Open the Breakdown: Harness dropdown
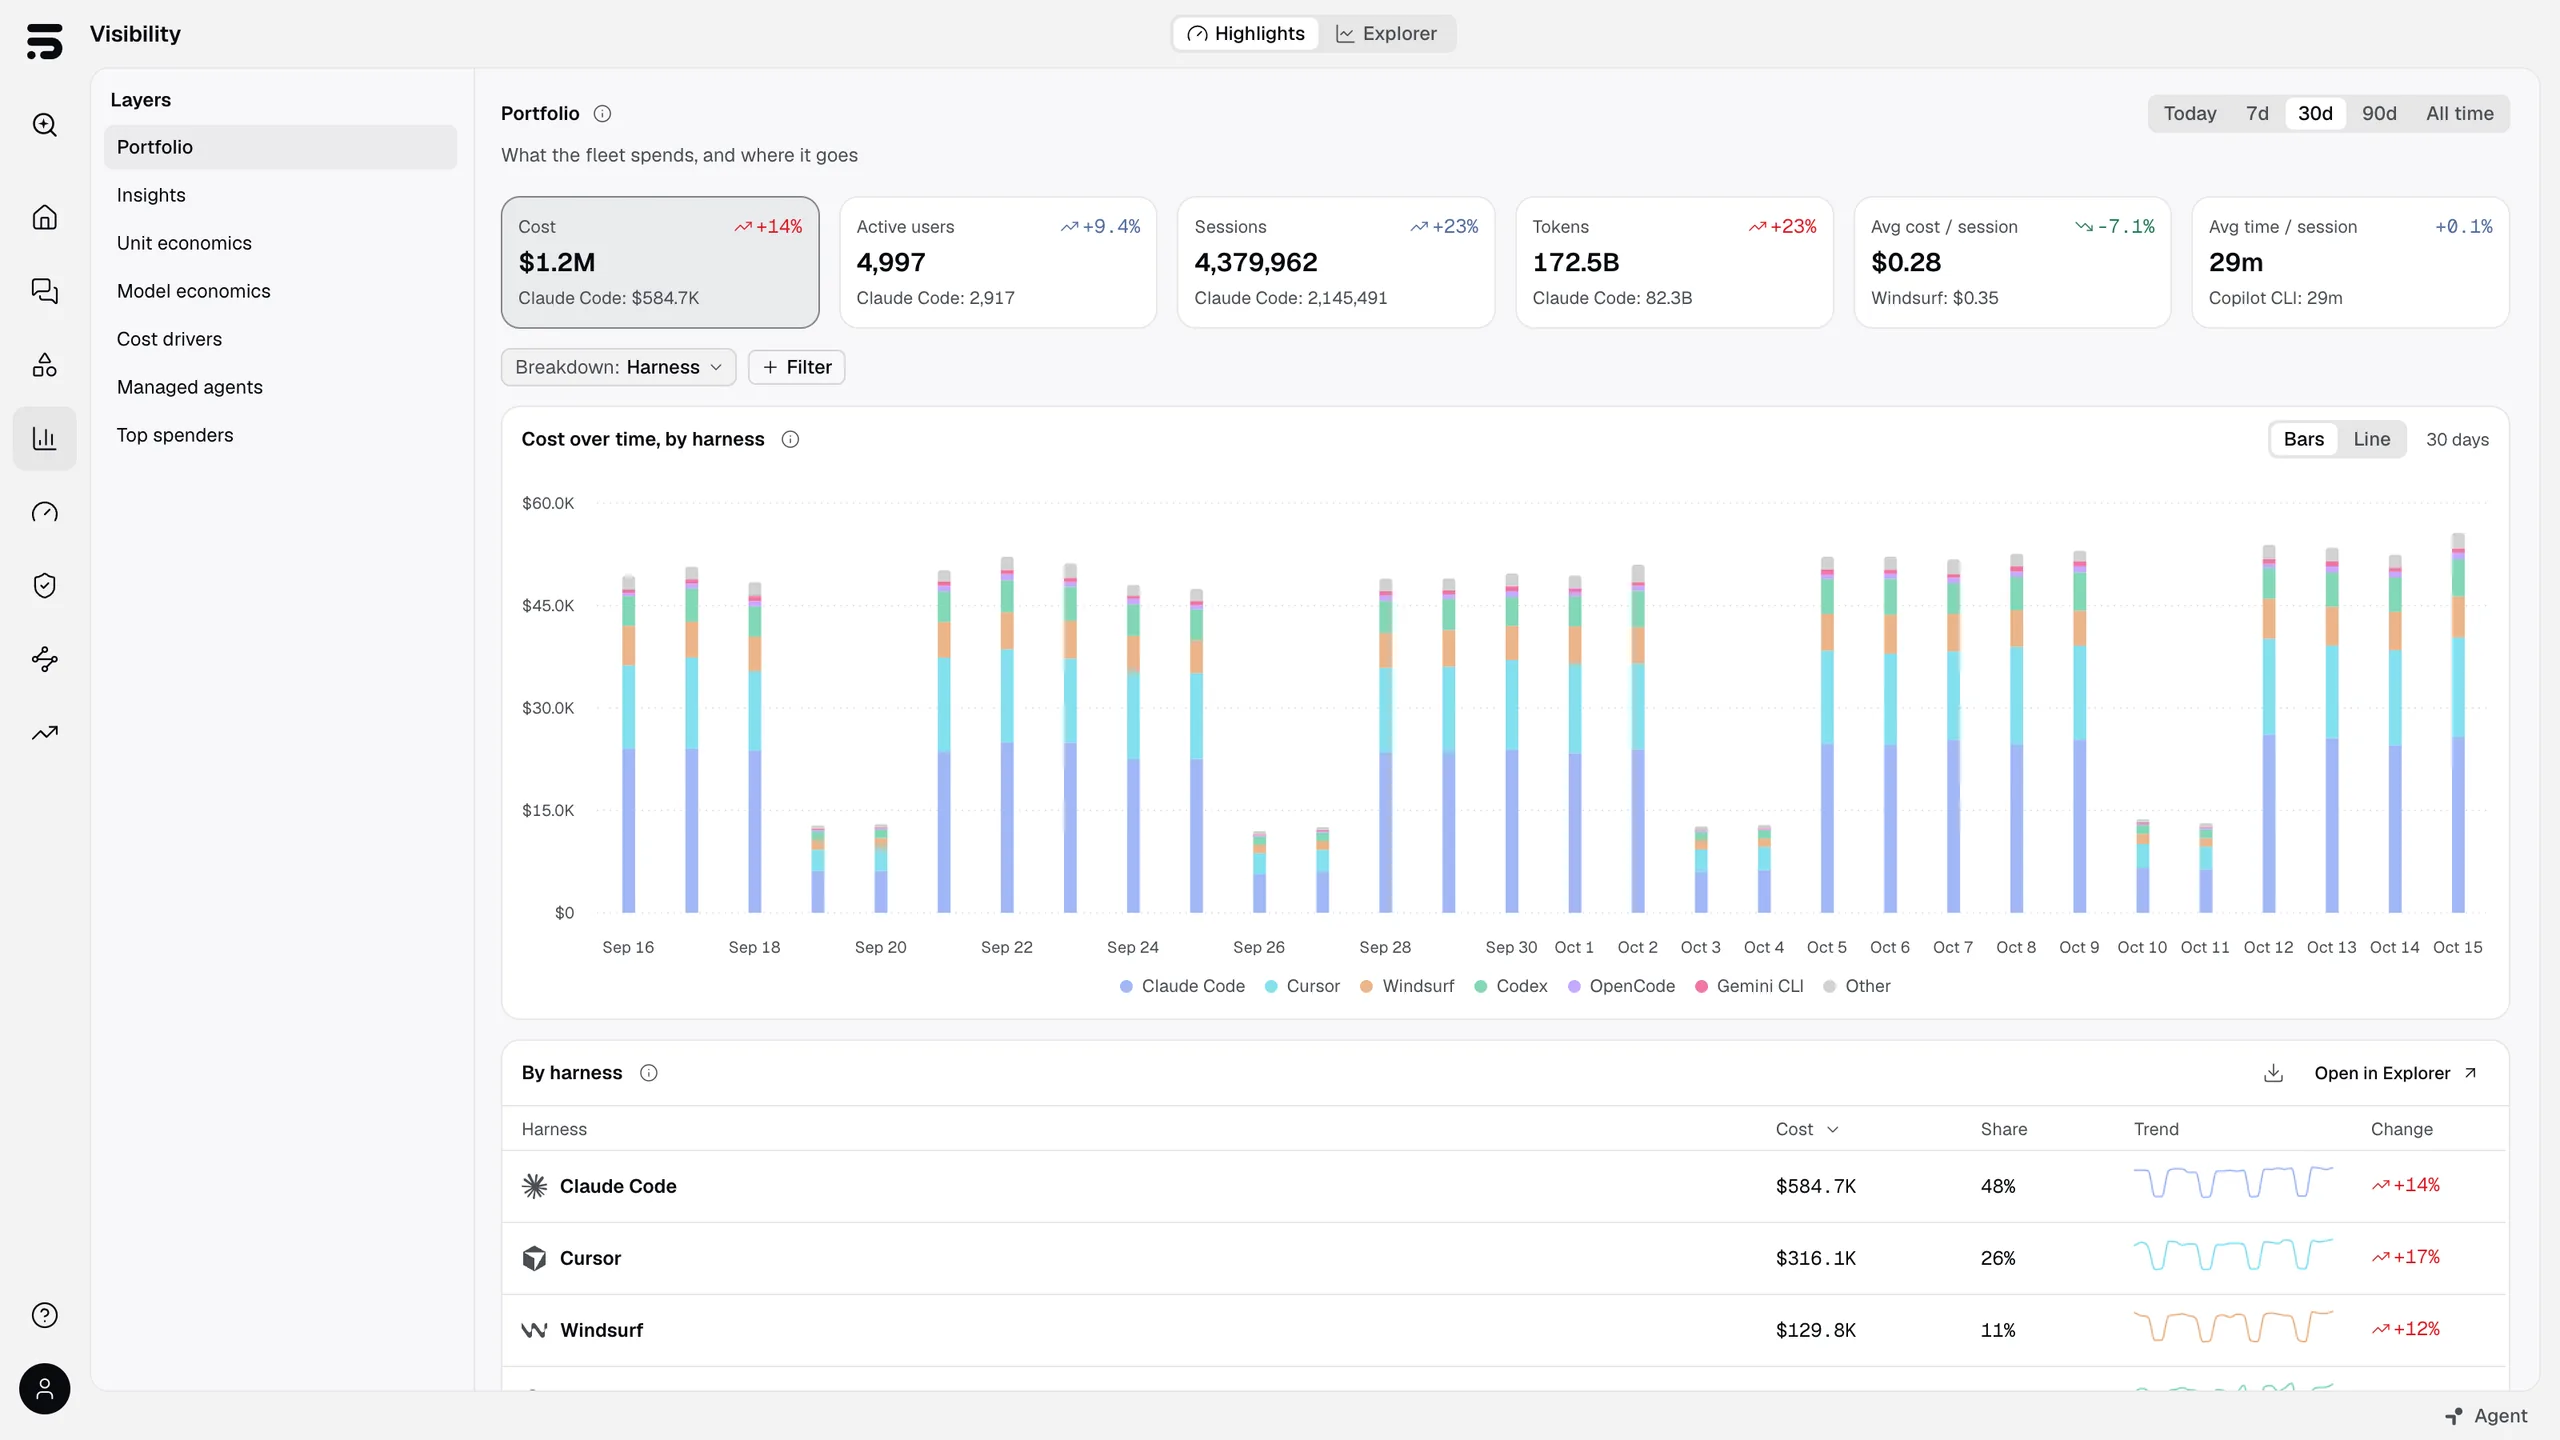This screenshot has width=2560, height=1440. coord(618,367)
